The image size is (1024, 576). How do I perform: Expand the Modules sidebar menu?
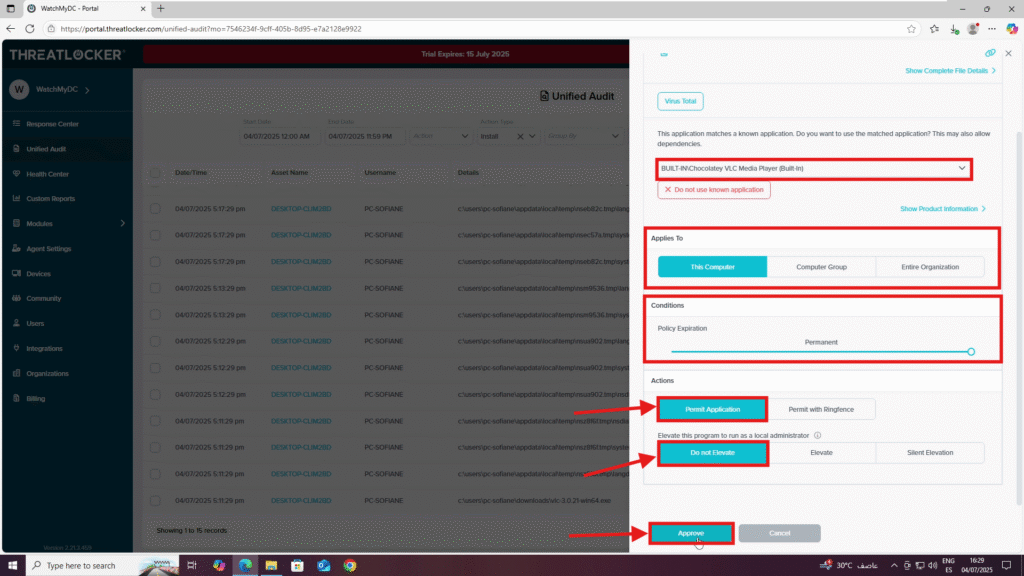(x=122, y=223)
